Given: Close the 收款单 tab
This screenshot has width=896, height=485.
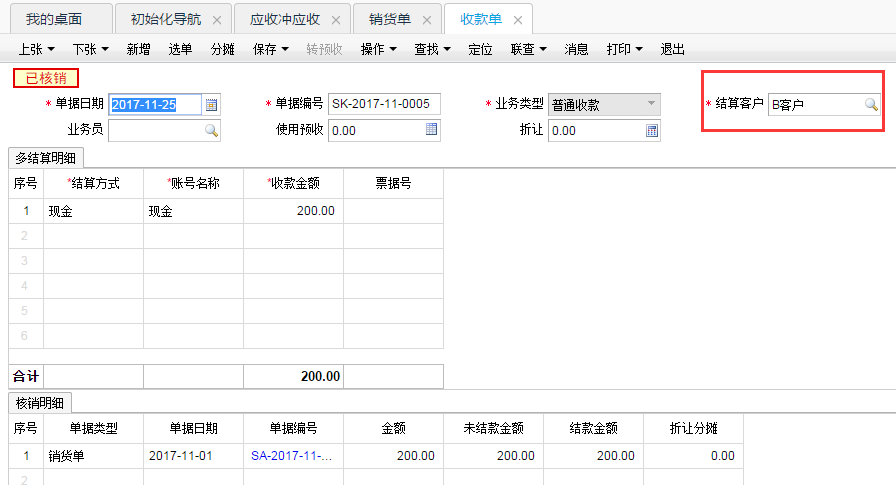Looking at the screenshot, I should [518, 20].
